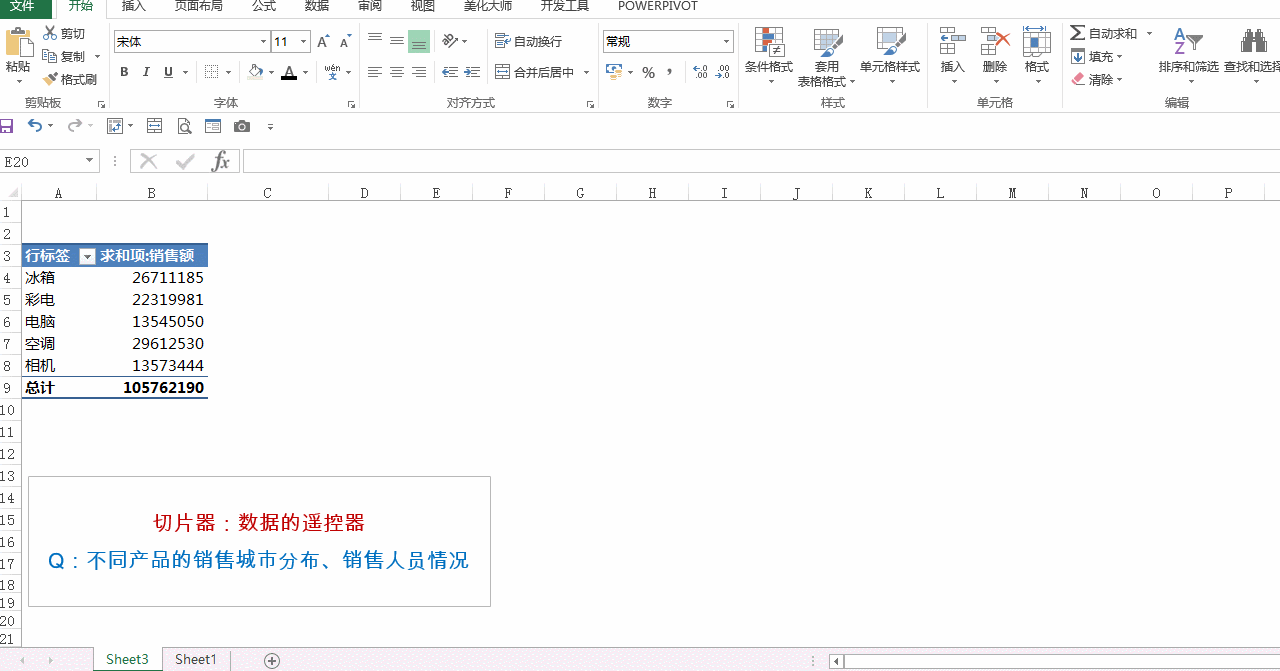Click the Cut (剪切) scissors icon
Screen dimensions: 1280x671
[50, 33]
